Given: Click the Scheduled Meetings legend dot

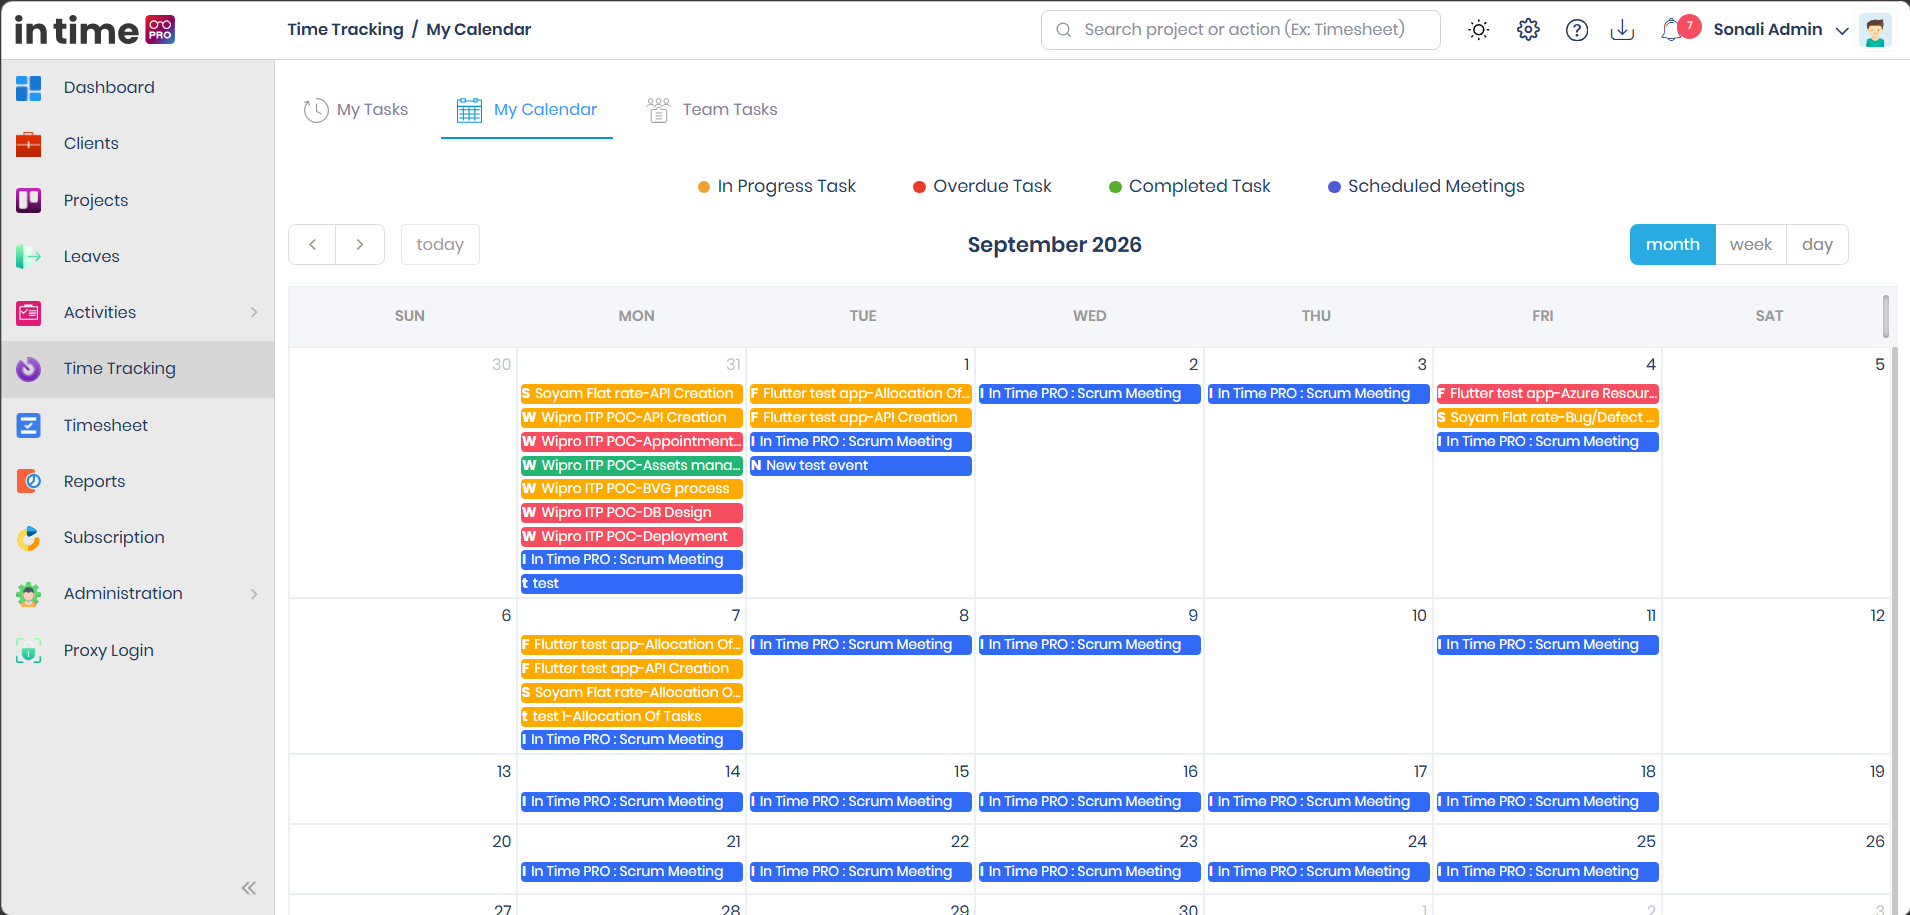Looking at the screenshot, I should click(1334, 187).
